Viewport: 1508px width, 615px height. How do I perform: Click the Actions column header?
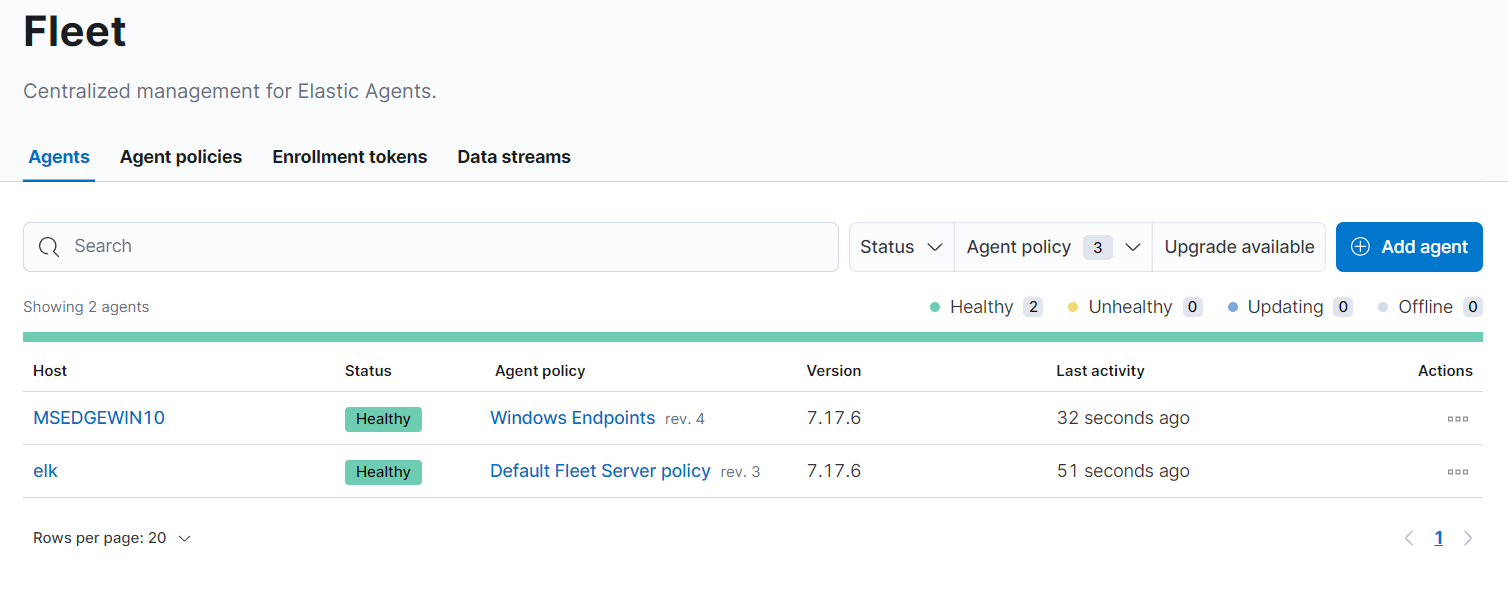pos(1445,371)
